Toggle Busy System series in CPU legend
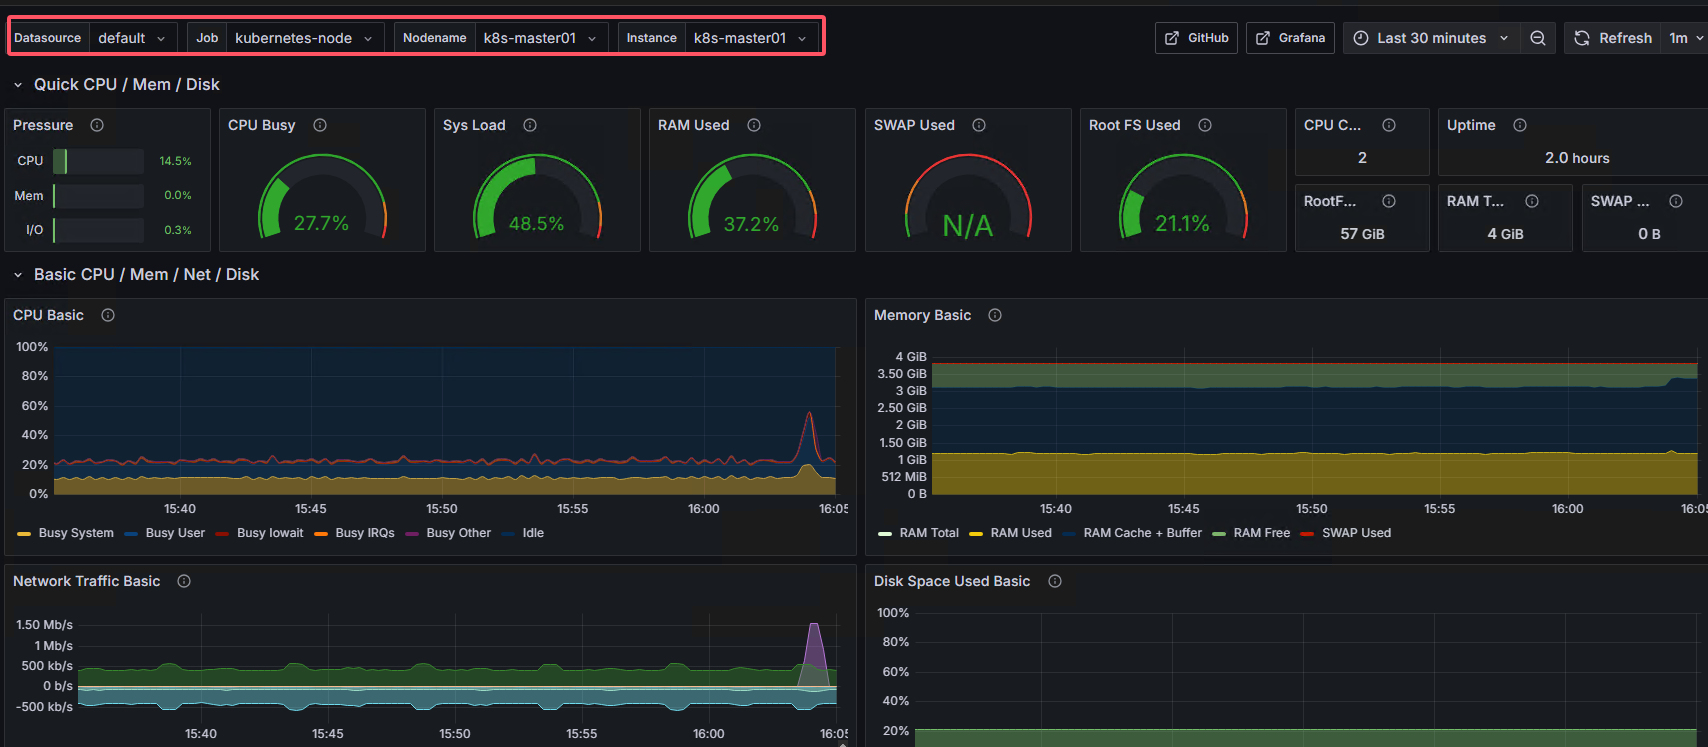 [76, 533]
